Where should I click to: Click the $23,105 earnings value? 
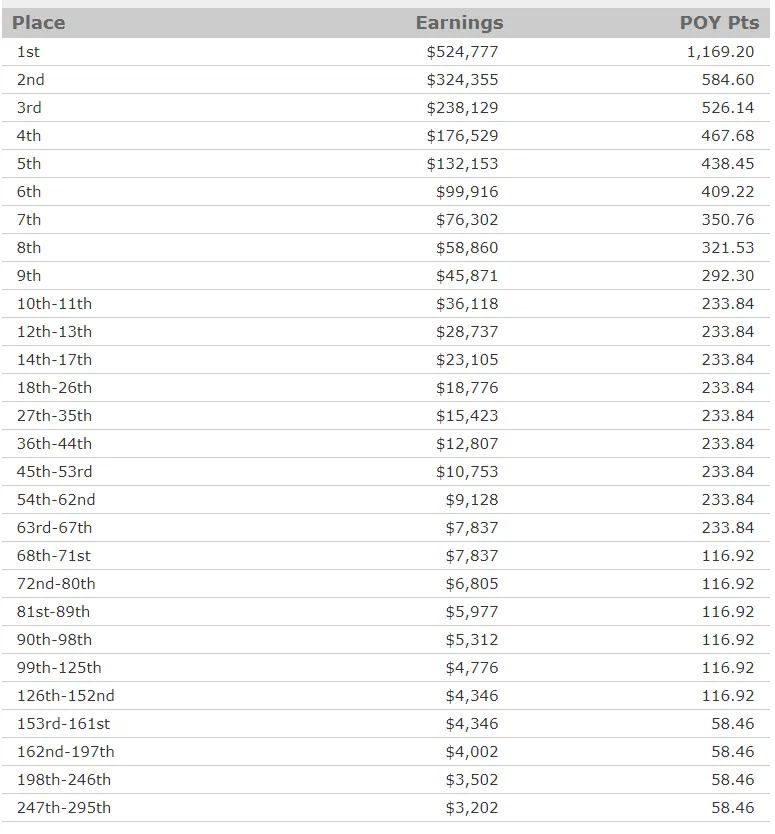466,360
